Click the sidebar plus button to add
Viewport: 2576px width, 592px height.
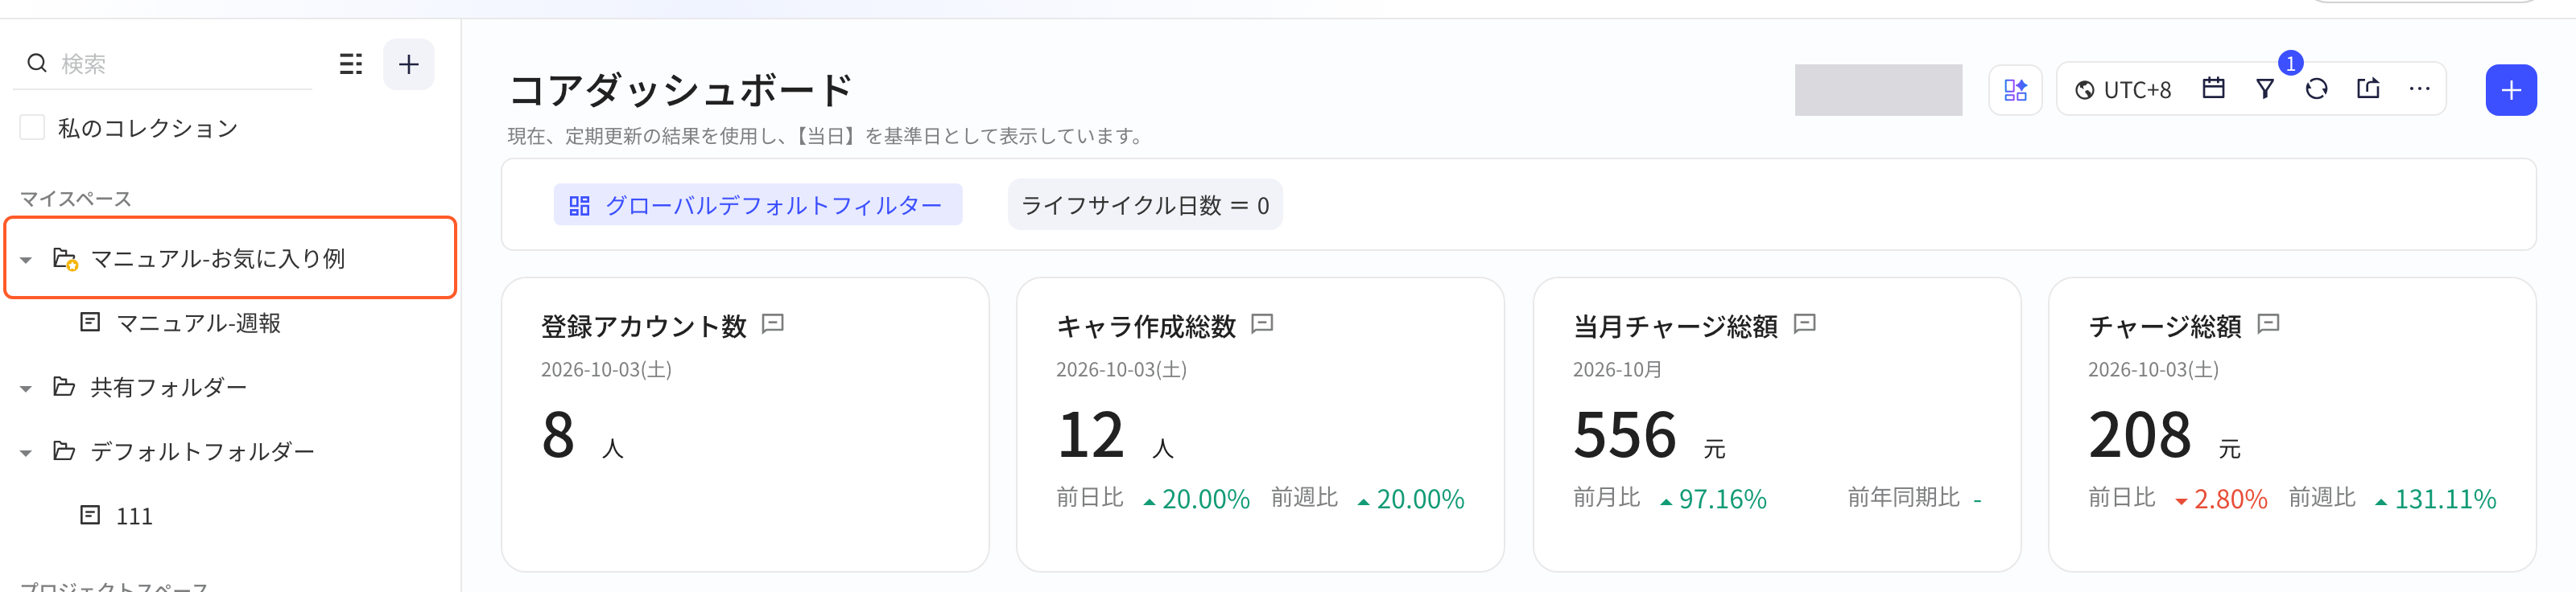point(408,64)
